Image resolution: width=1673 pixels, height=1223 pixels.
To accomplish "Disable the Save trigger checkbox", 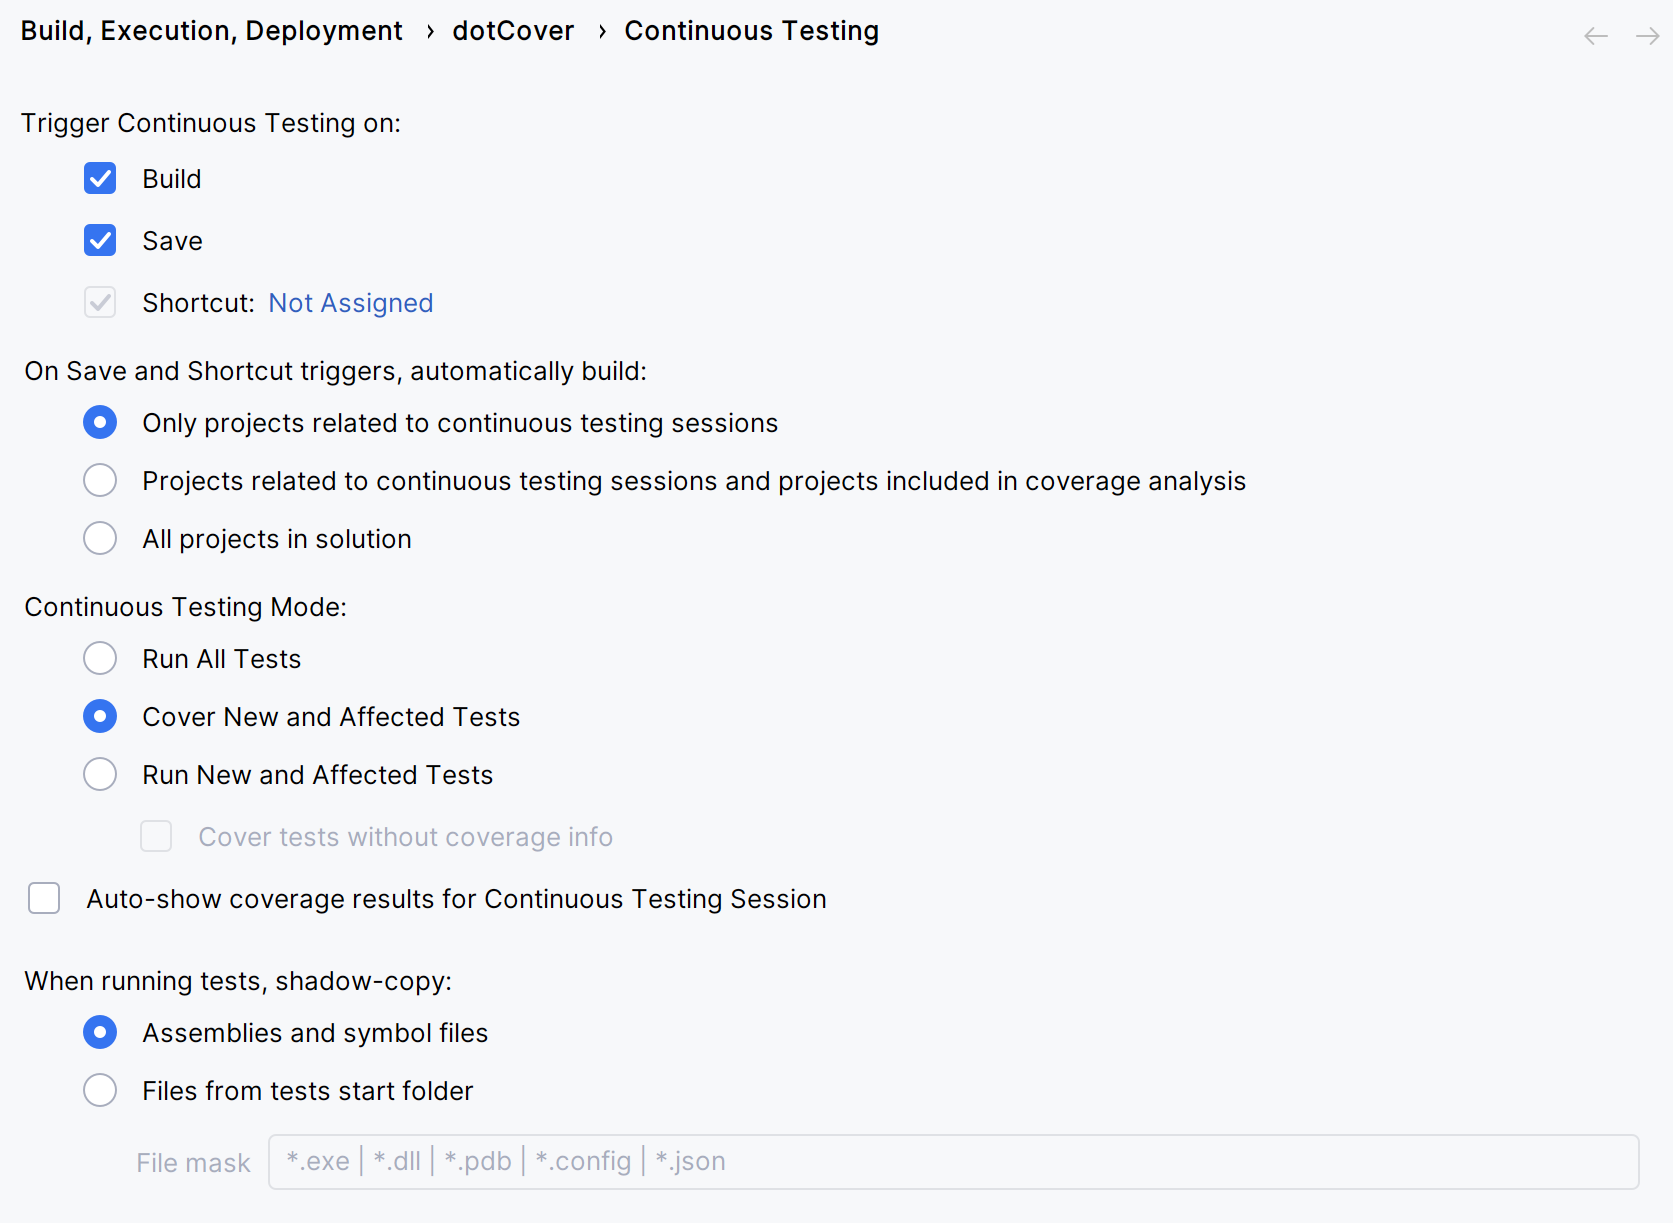I will (100, 240).
